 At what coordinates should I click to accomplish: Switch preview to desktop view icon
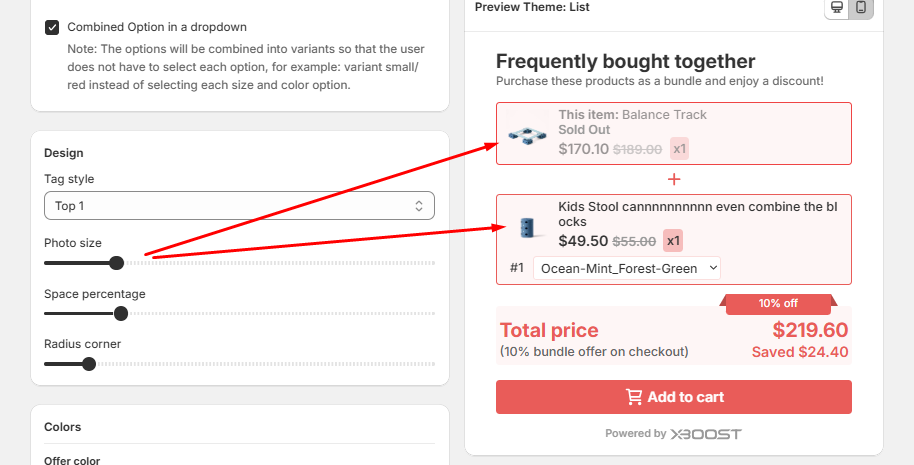(x=837, y=8)
